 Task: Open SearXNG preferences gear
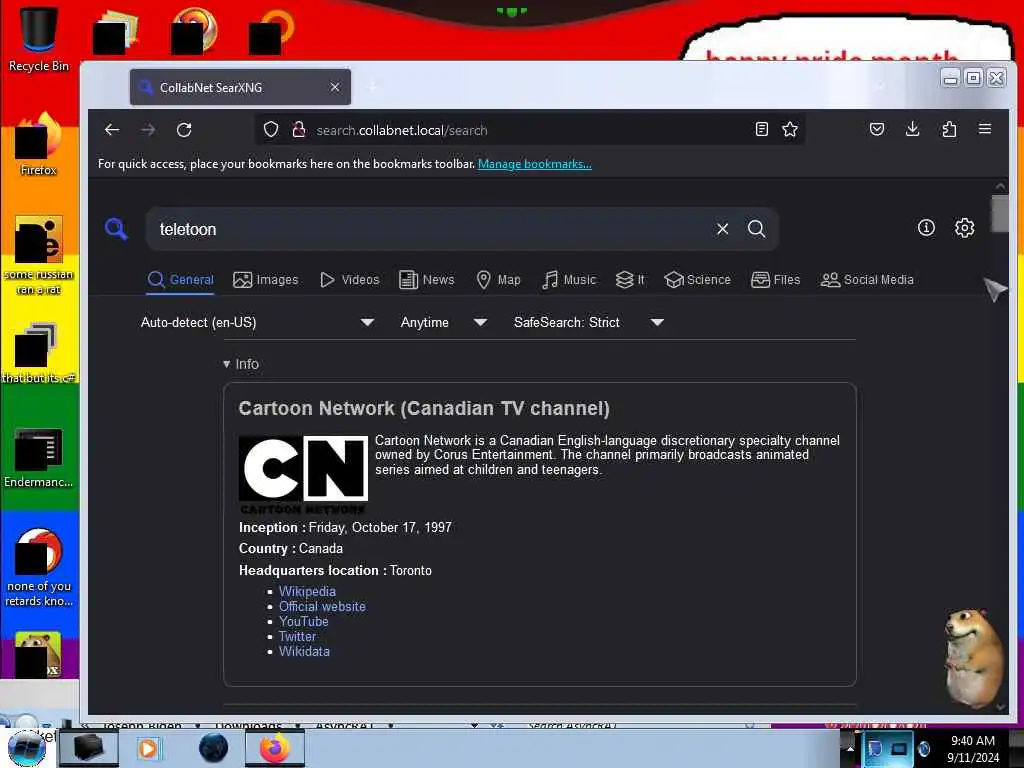click(x=965, y=228)
